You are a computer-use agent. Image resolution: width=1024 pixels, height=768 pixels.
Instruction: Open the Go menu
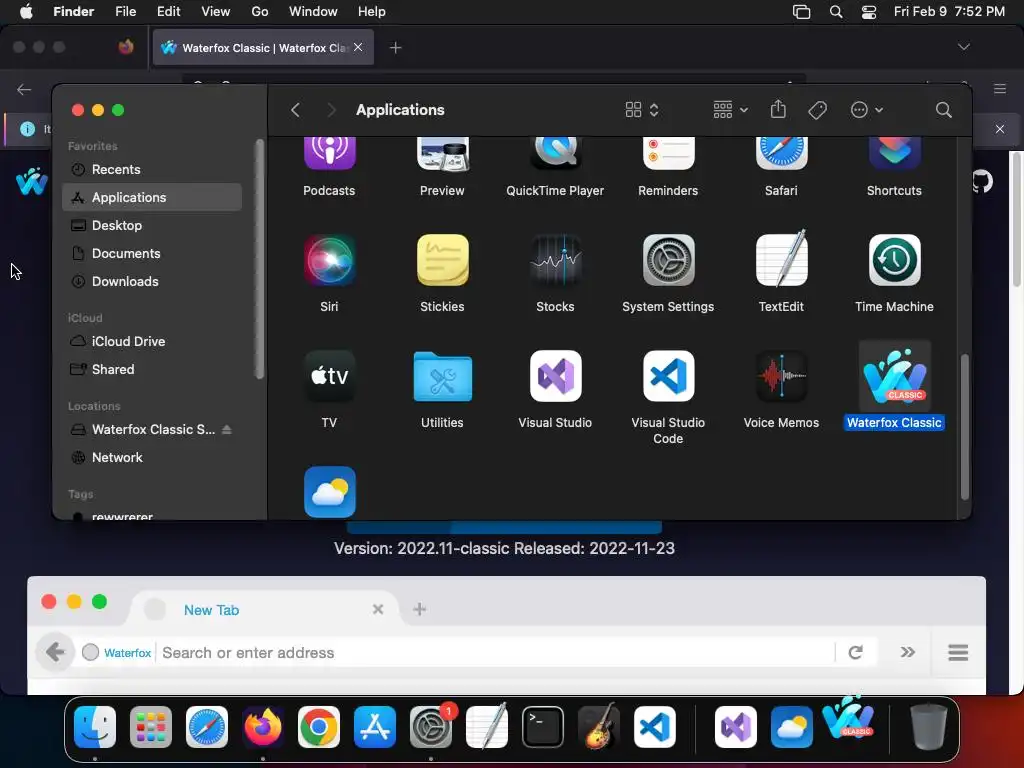(259, 11)
